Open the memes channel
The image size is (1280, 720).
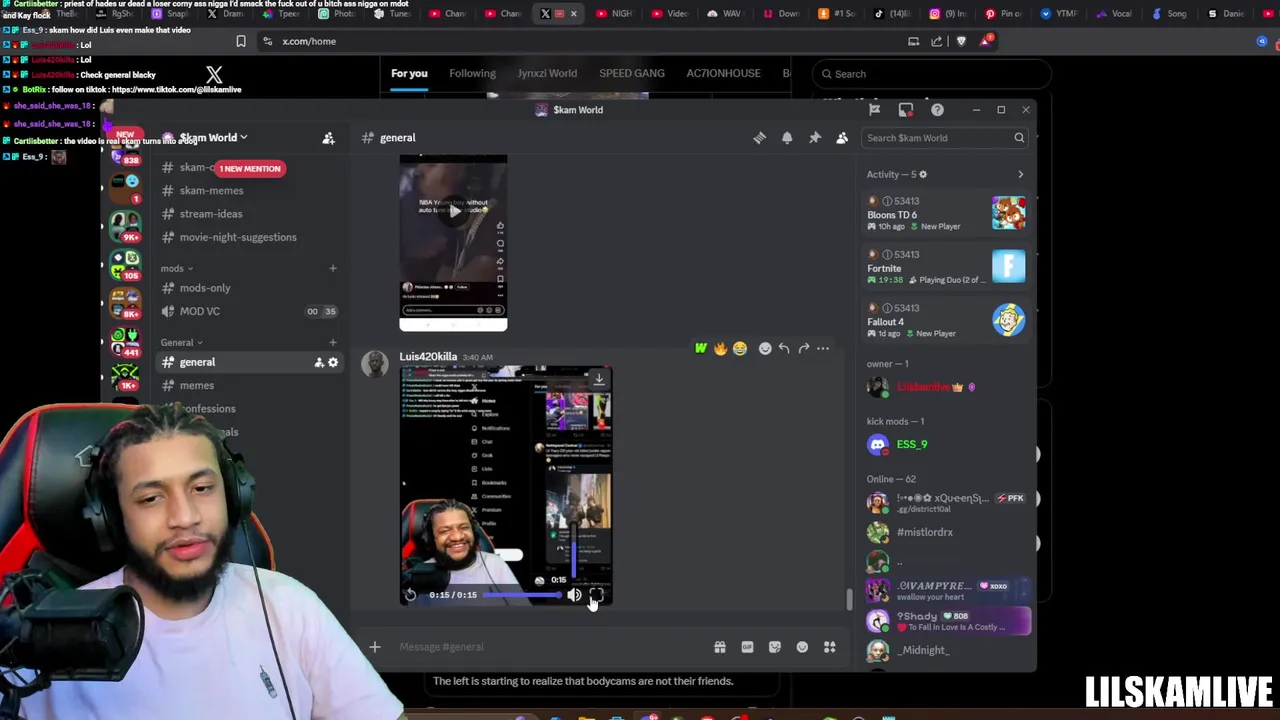click(197, 385)
